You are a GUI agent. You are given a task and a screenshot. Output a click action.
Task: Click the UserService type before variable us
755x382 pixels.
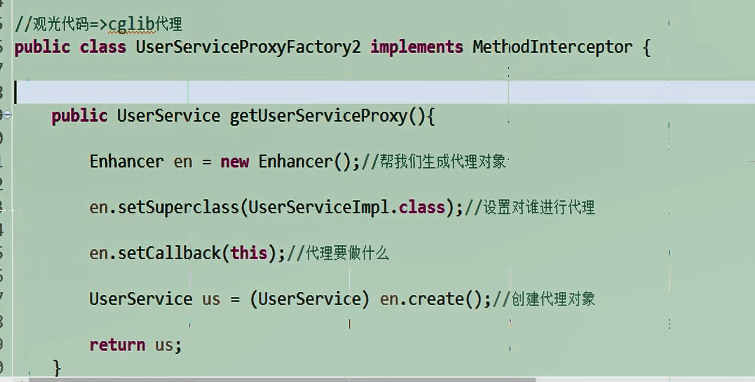(141, 299)
